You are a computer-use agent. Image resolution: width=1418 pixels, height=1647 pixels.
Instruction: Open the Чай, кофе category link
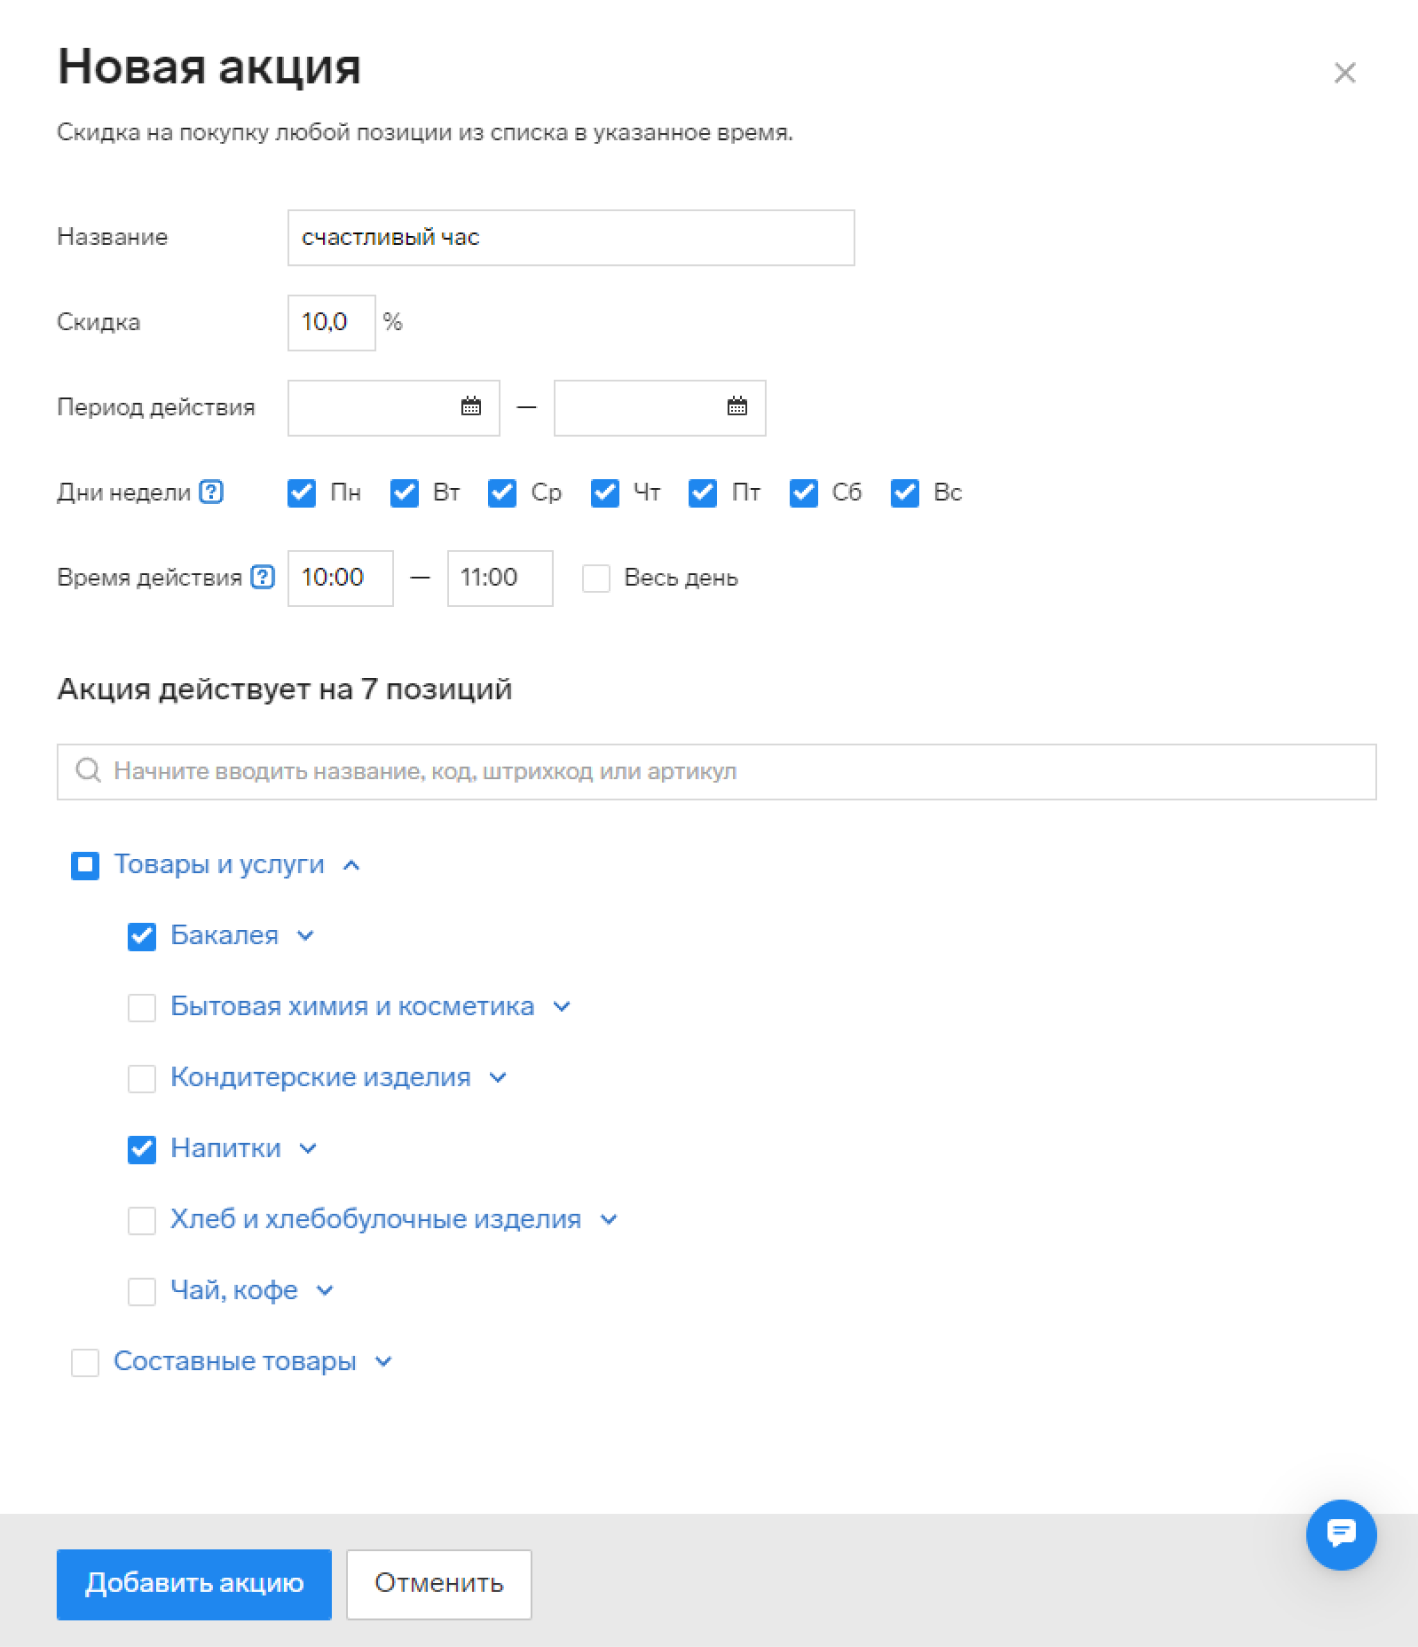234,1290
